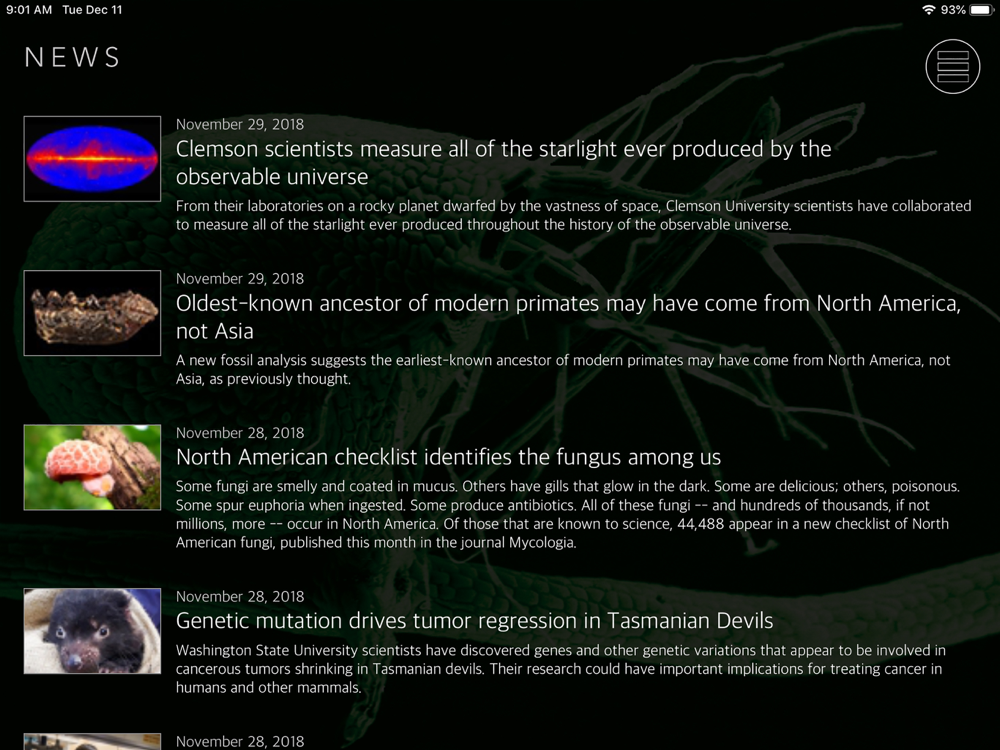Tap the 93% battery percentage
This screenshot has height=750, width=1000.
pyautogui.click(x=953, y=10)
